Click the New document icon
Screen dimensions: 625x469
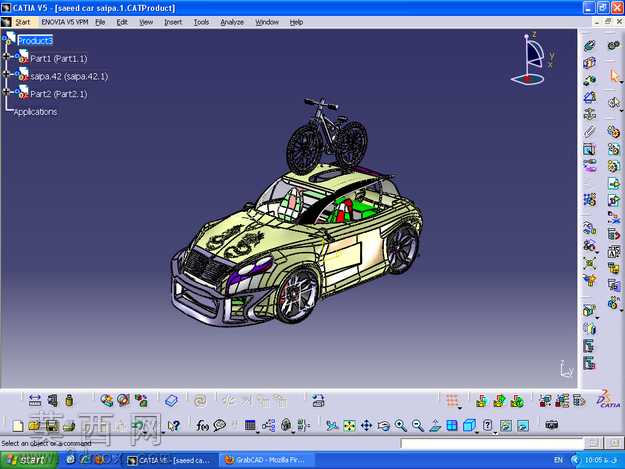18,426
